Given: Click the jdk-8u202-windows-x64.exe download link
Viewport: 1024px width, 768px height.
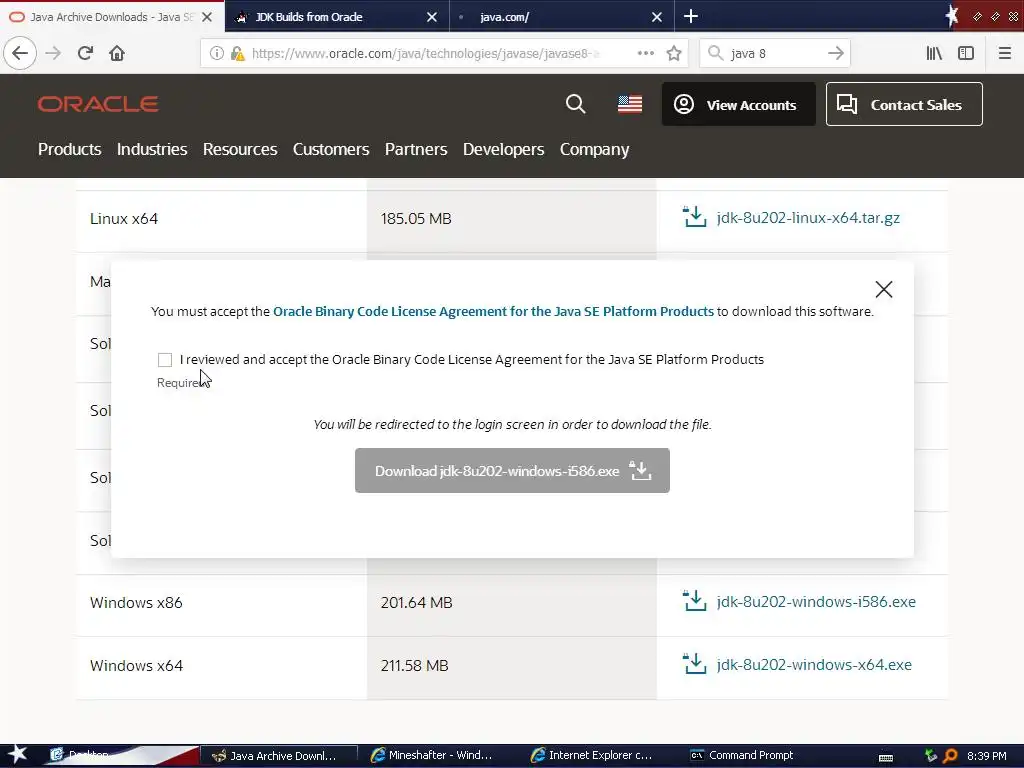Looking at the screenshot, I should click(814, 664).
